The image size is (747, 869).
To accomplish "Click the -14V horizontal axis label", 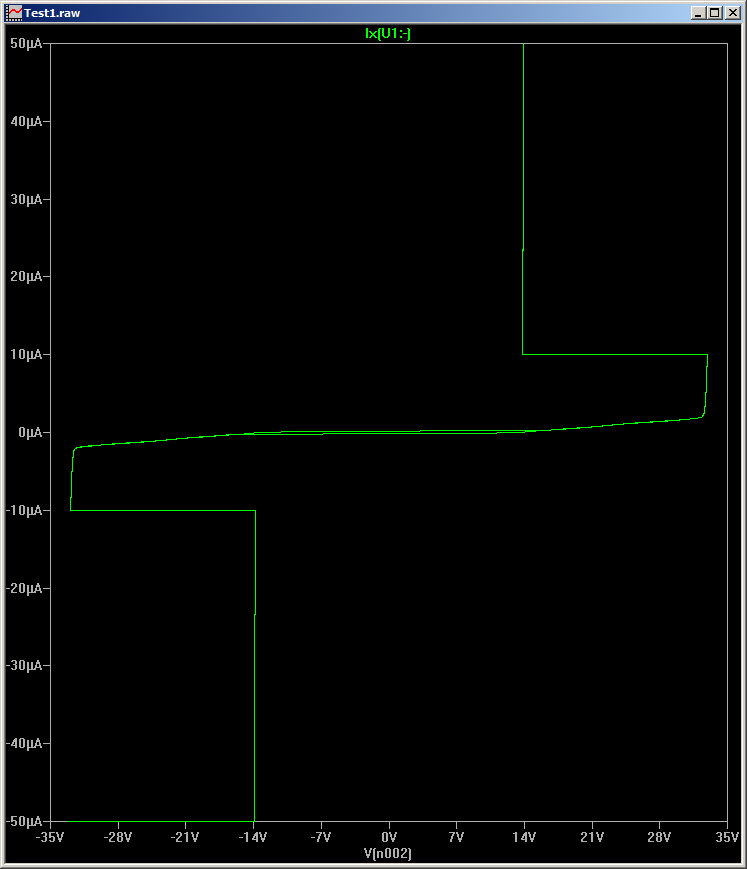I will point(253,837).
